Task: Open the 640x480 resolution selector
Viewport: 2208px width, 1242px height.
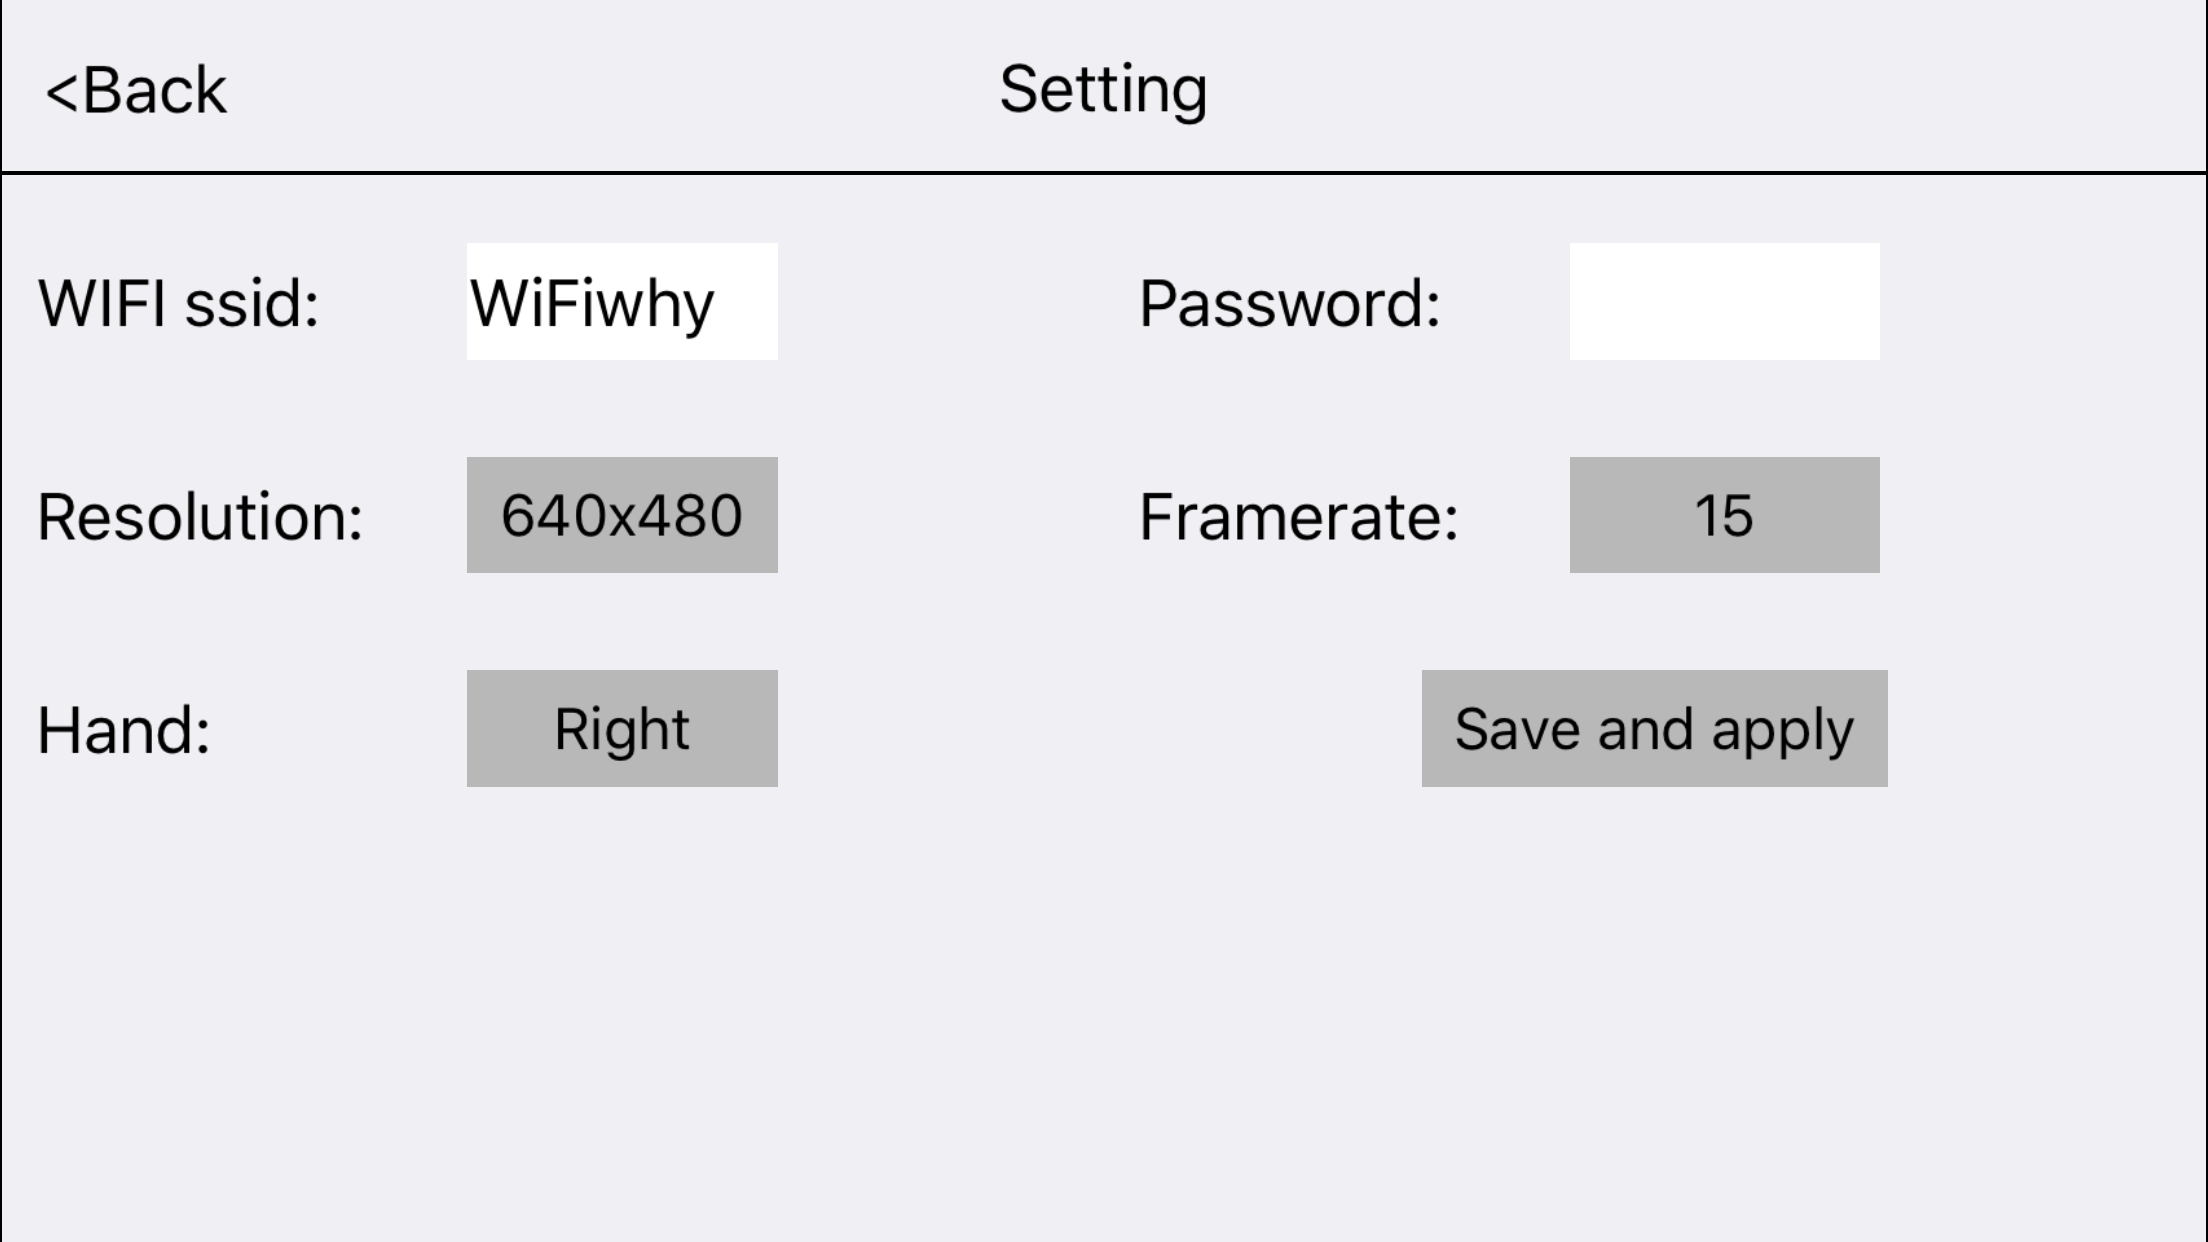Action: (x=622, y=515)
